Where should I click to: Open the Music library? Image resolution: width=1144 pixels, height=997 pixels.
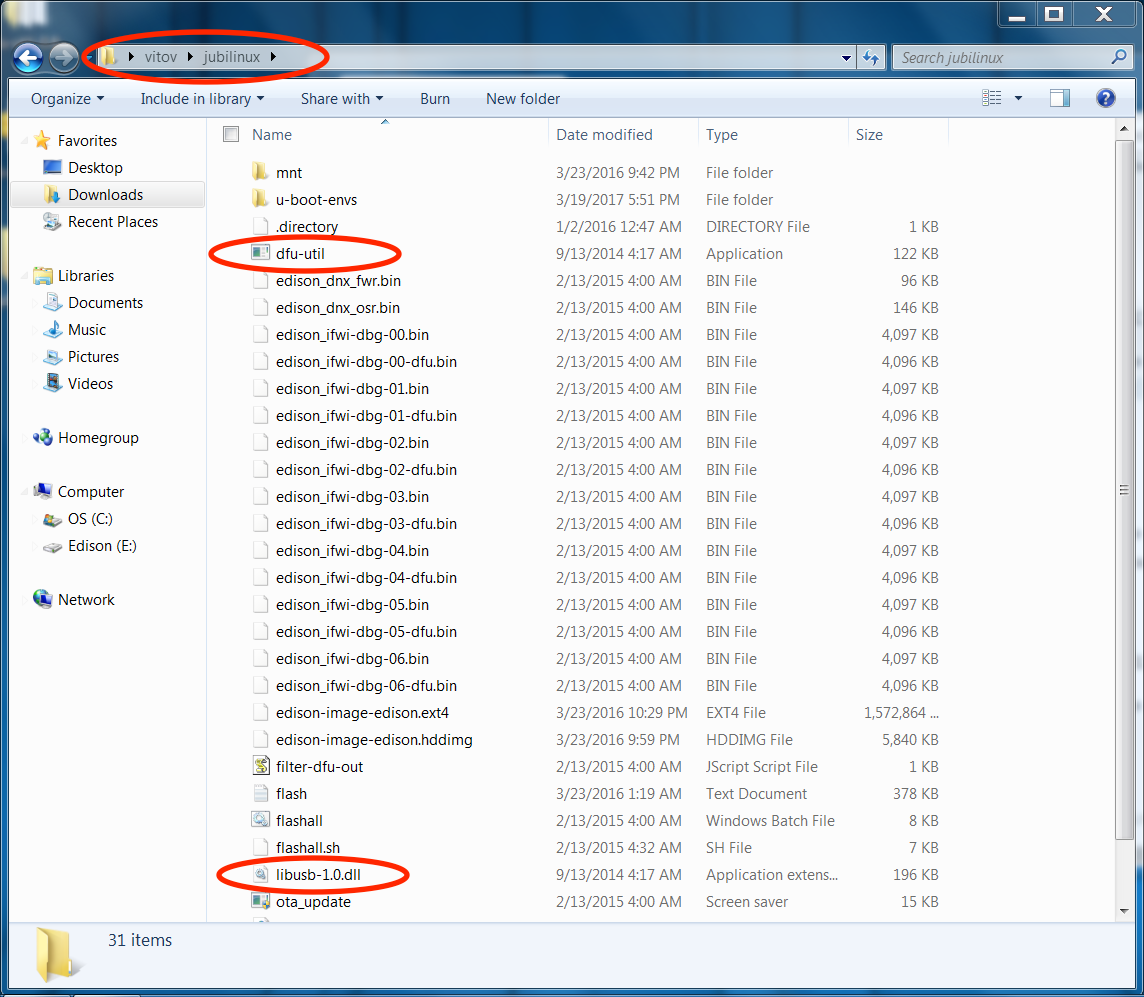[x=87, y=330]
